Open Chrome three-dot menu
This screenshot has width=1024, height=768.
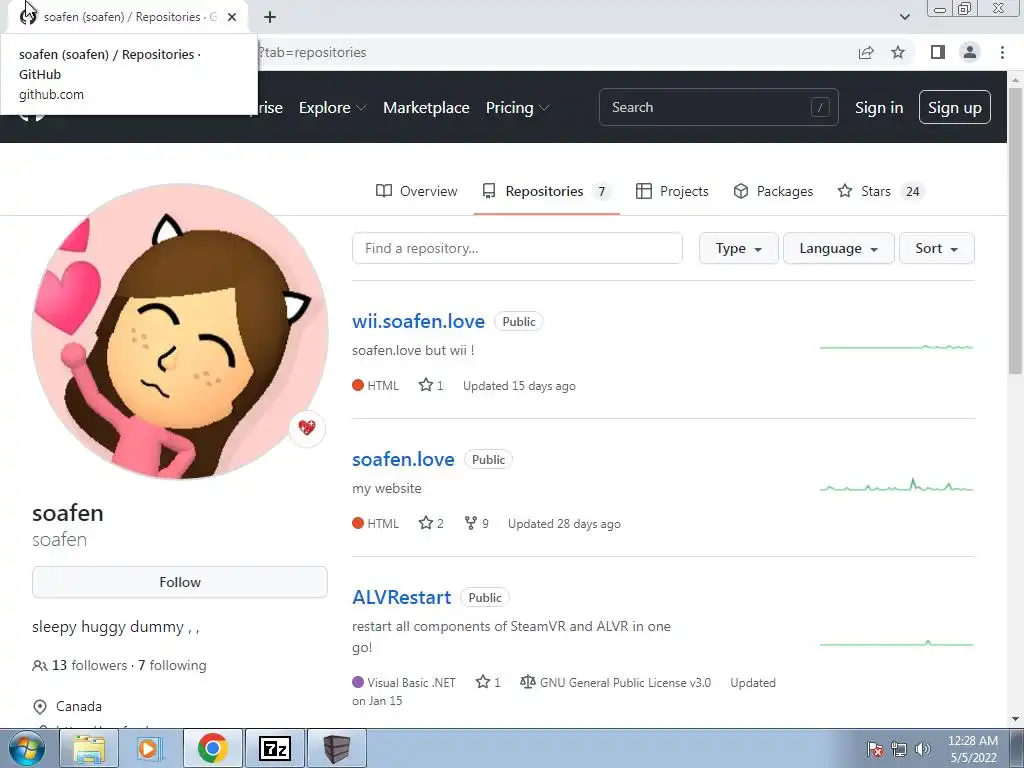(x=1002, y=52)
